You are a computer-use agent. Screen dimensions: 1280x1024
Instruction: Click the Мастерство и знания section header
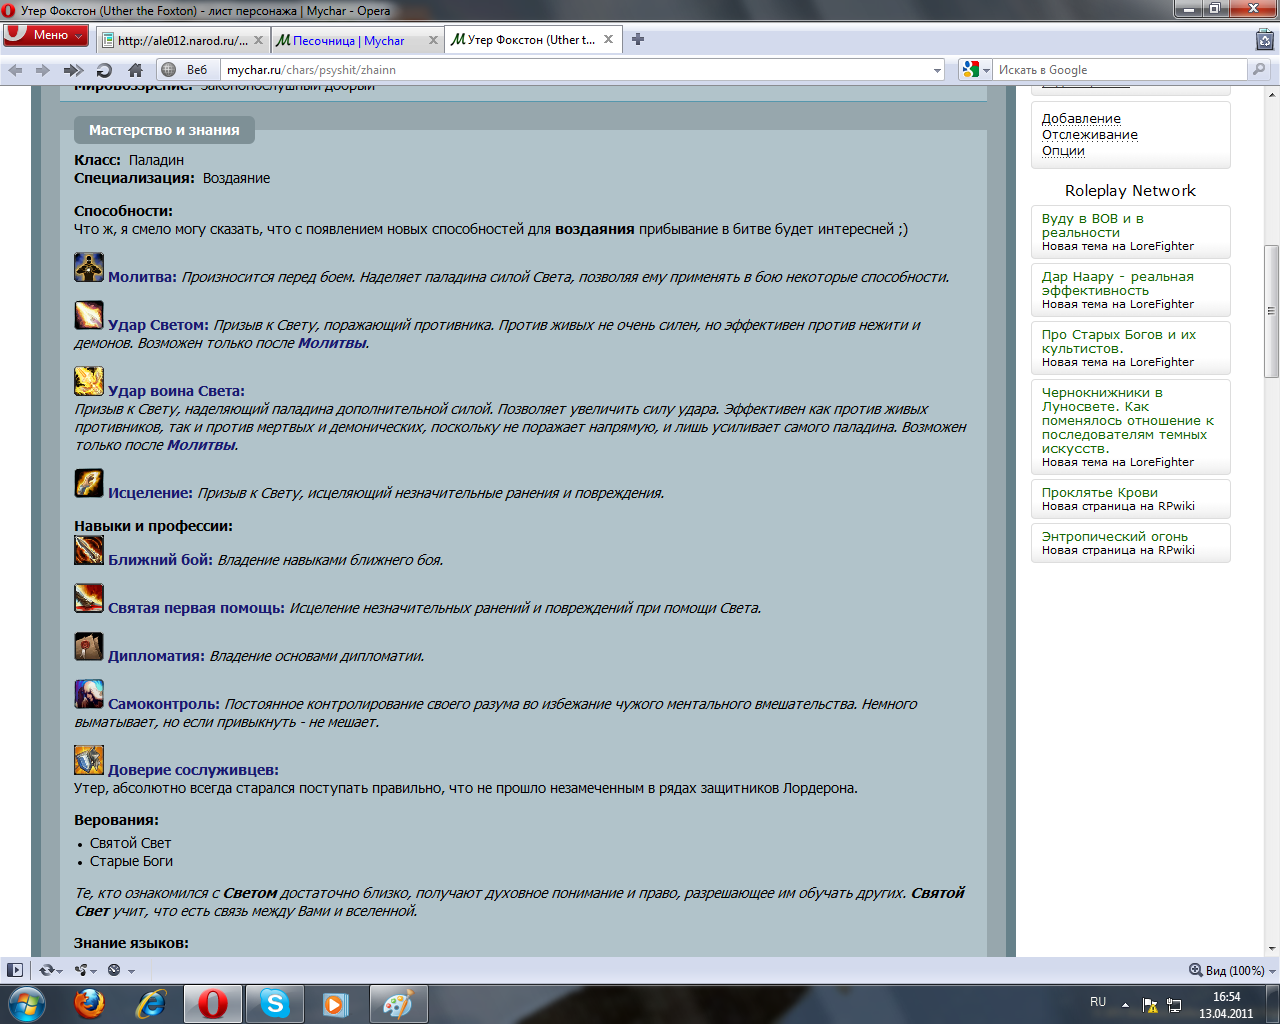tap(164, 130)
